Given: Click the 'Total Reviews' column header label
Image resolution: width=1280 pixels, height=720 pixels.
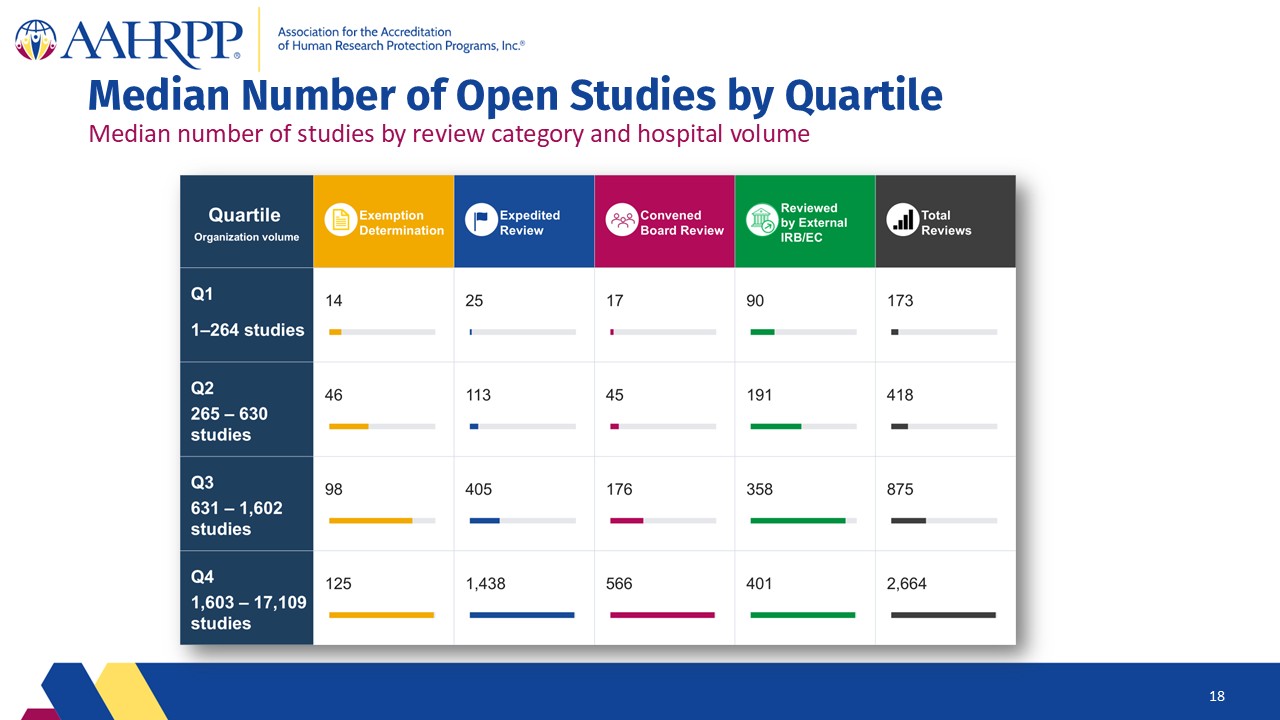Looking at the screenshot, I should [946, 222].
